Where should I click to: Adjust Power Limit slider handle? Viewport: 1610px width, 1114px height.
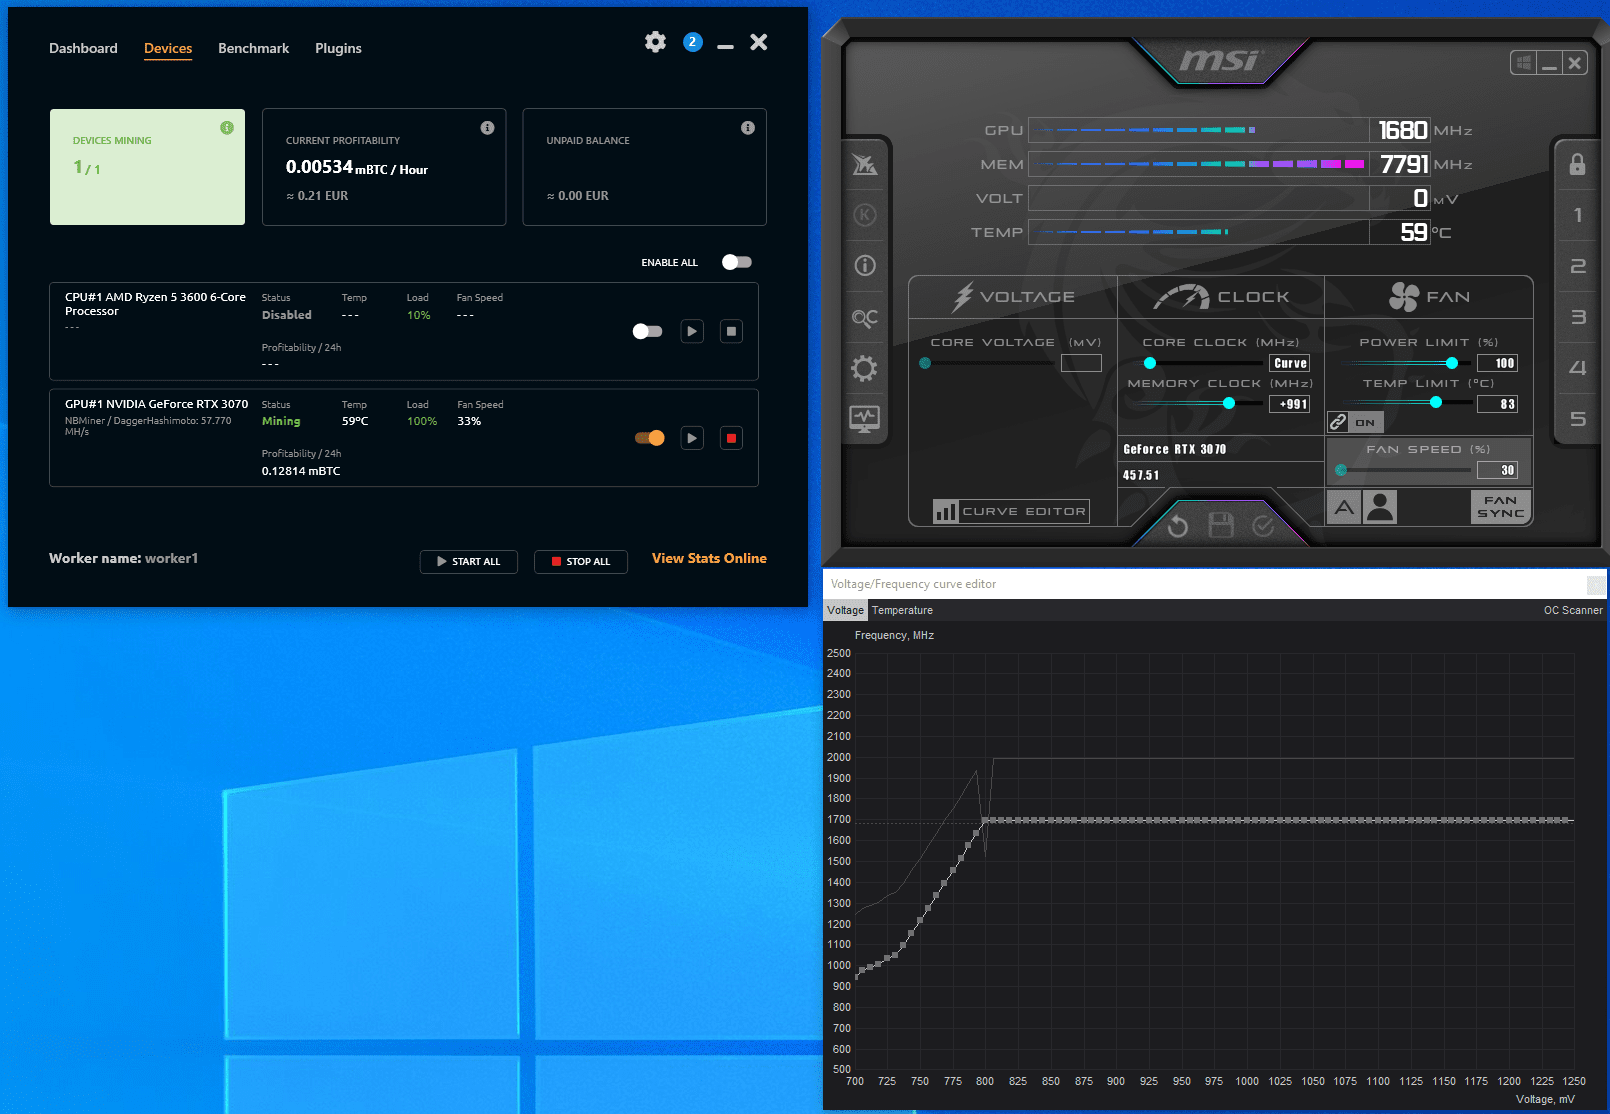tap(1452, 363)
